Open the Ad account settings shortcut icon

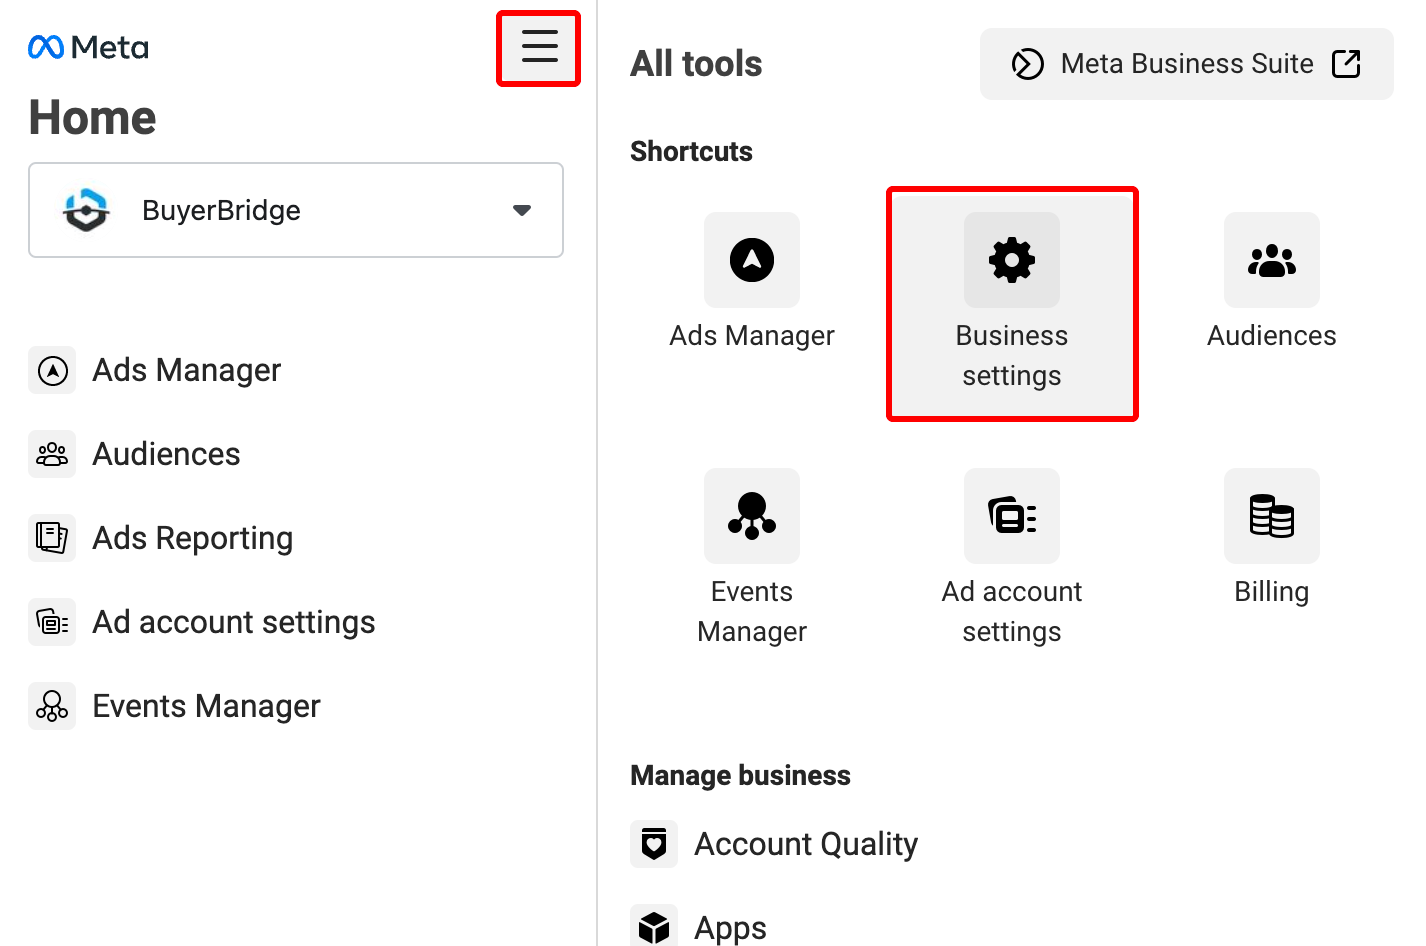pyautogui.click(x=1012, y=516)
